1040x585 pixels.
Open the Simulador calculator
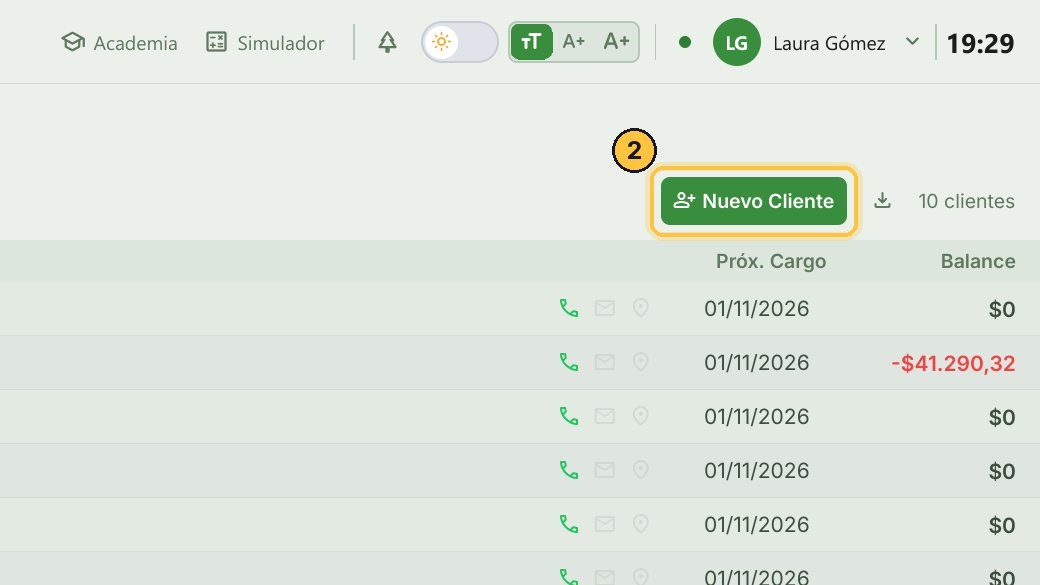(265, 43)
